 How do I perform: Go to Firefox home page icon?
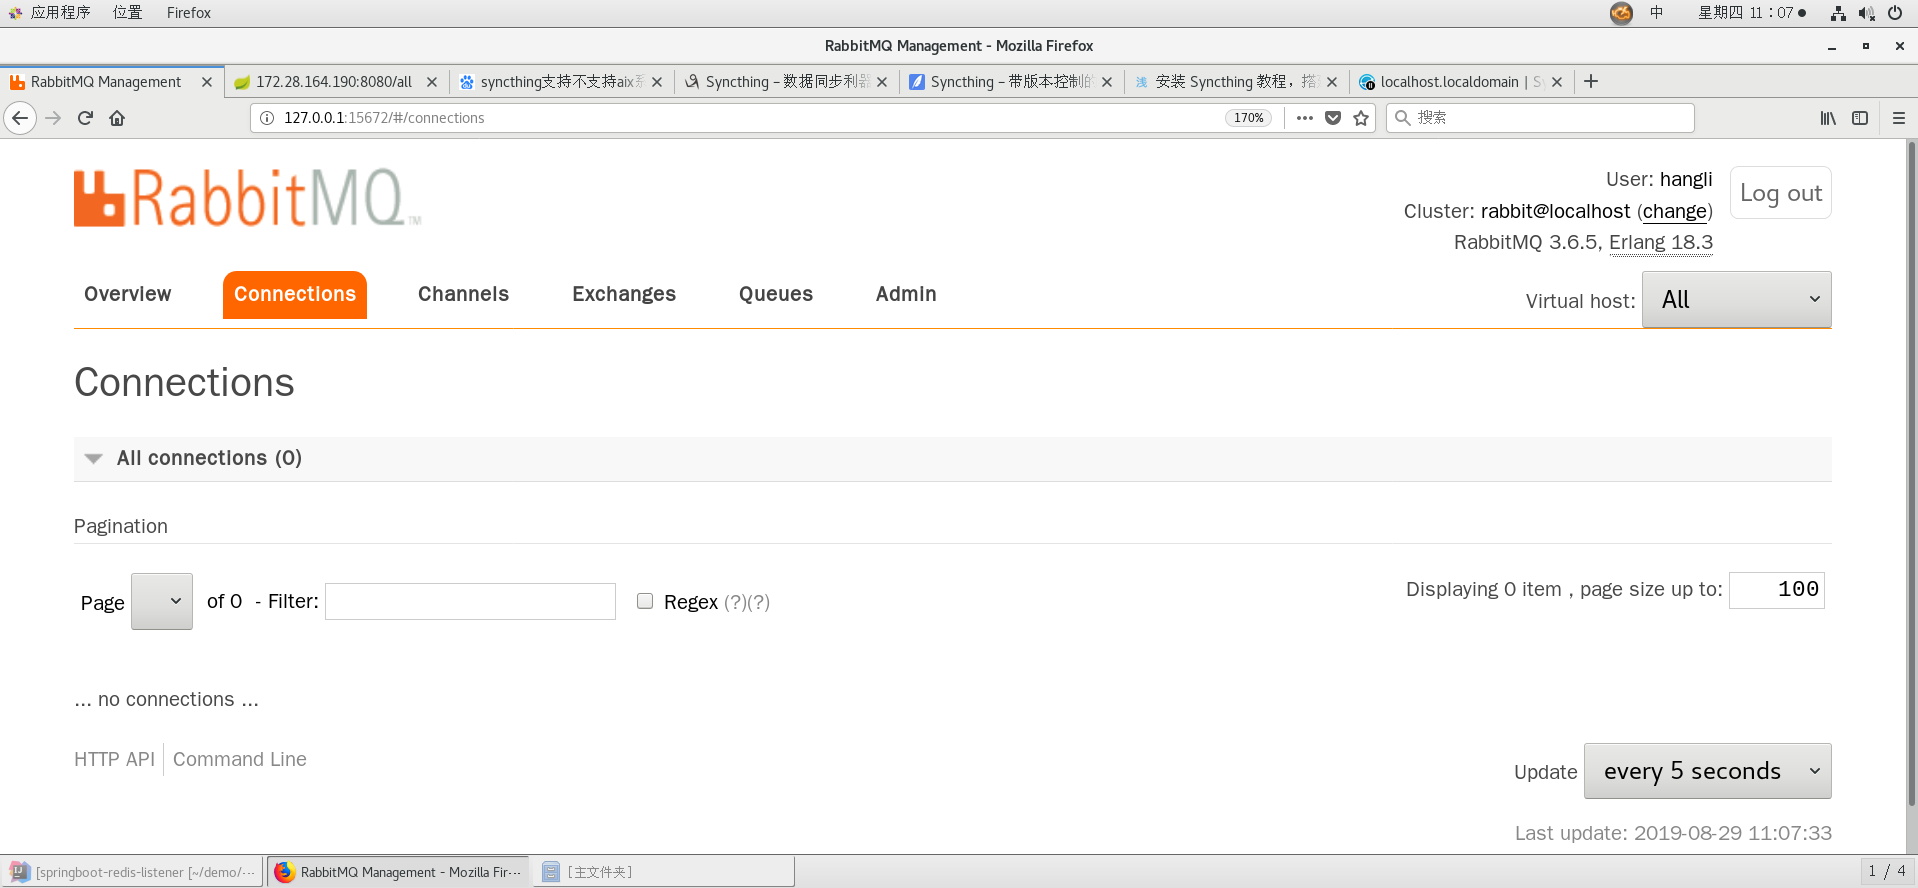(x=117, y=118)
